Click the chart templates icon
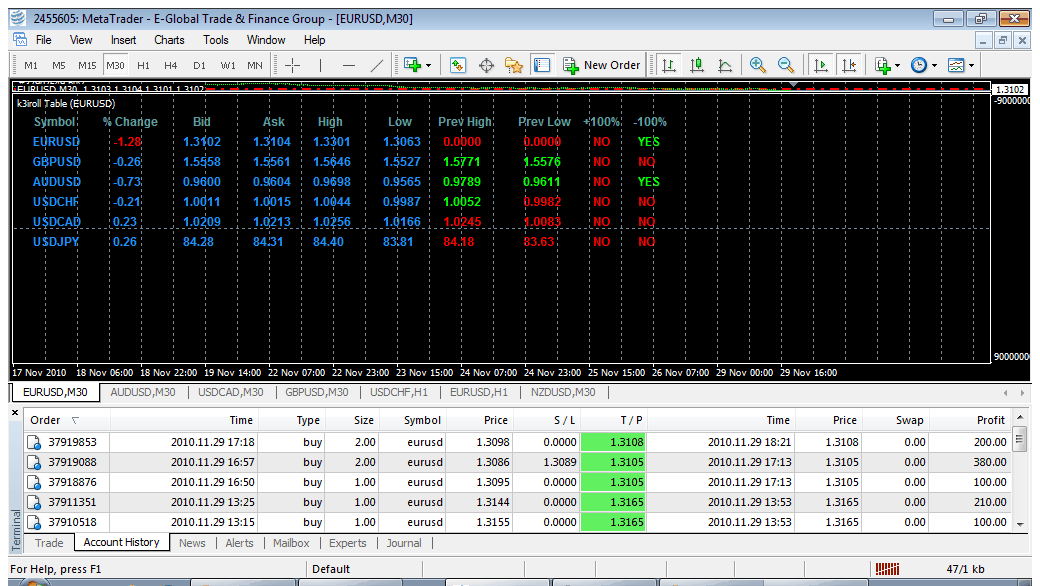Image resolution: width=1040 pixels, height=586 pixels. click(956, 65)
